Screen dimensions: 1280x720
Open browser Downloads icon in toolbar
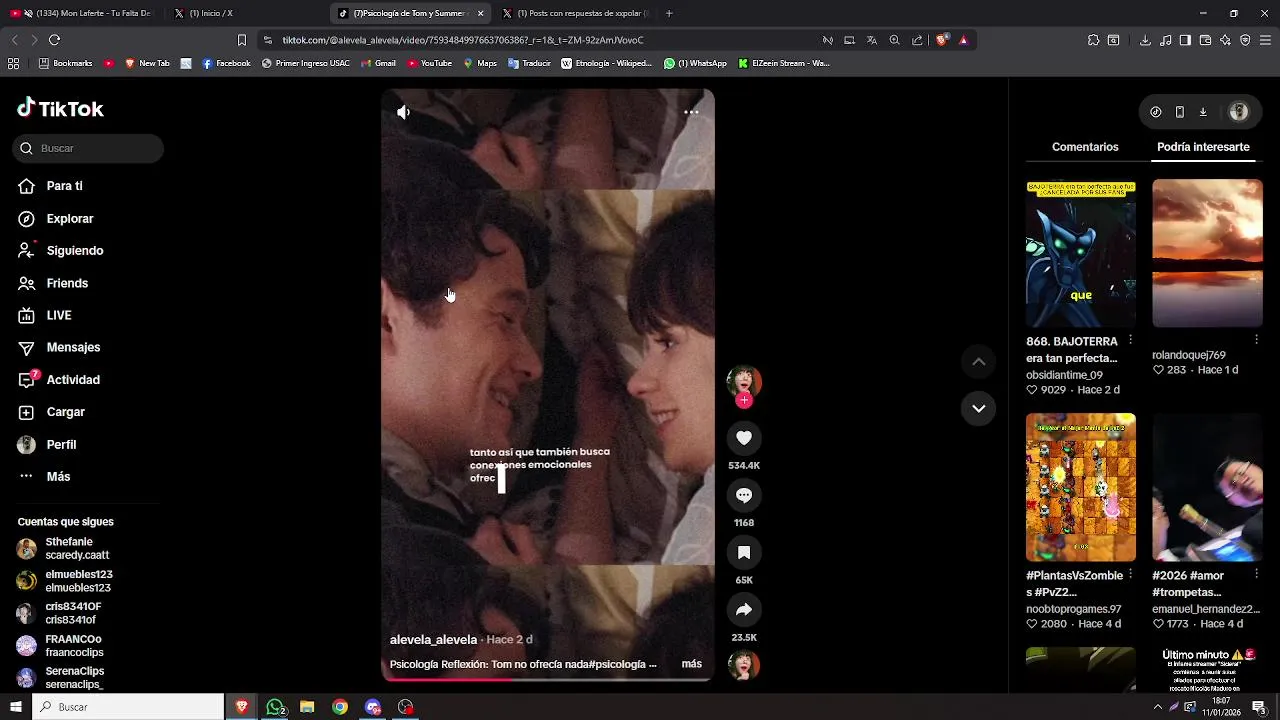pyautogui.click(x=1145, y=40)
